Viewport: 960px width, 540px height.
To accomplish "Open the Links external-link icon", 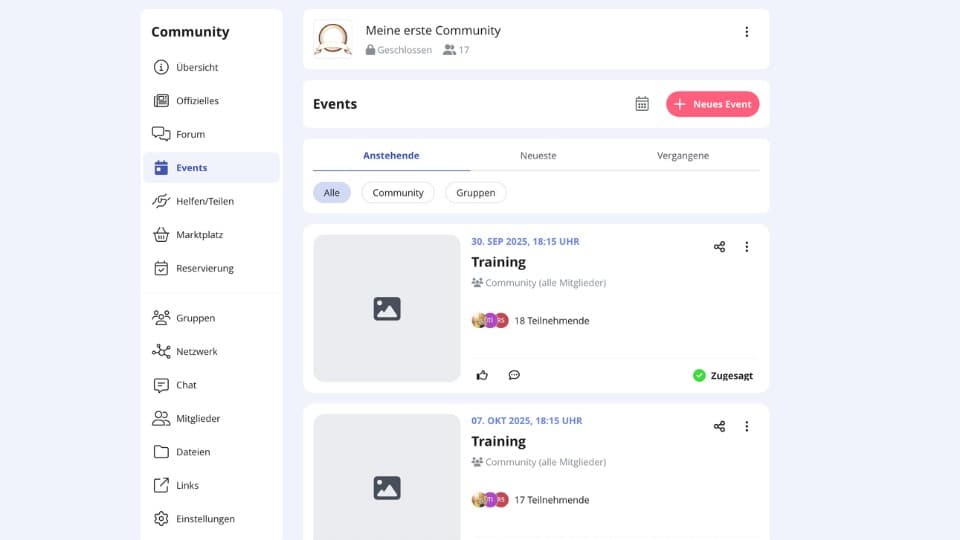I will (161, 486).
